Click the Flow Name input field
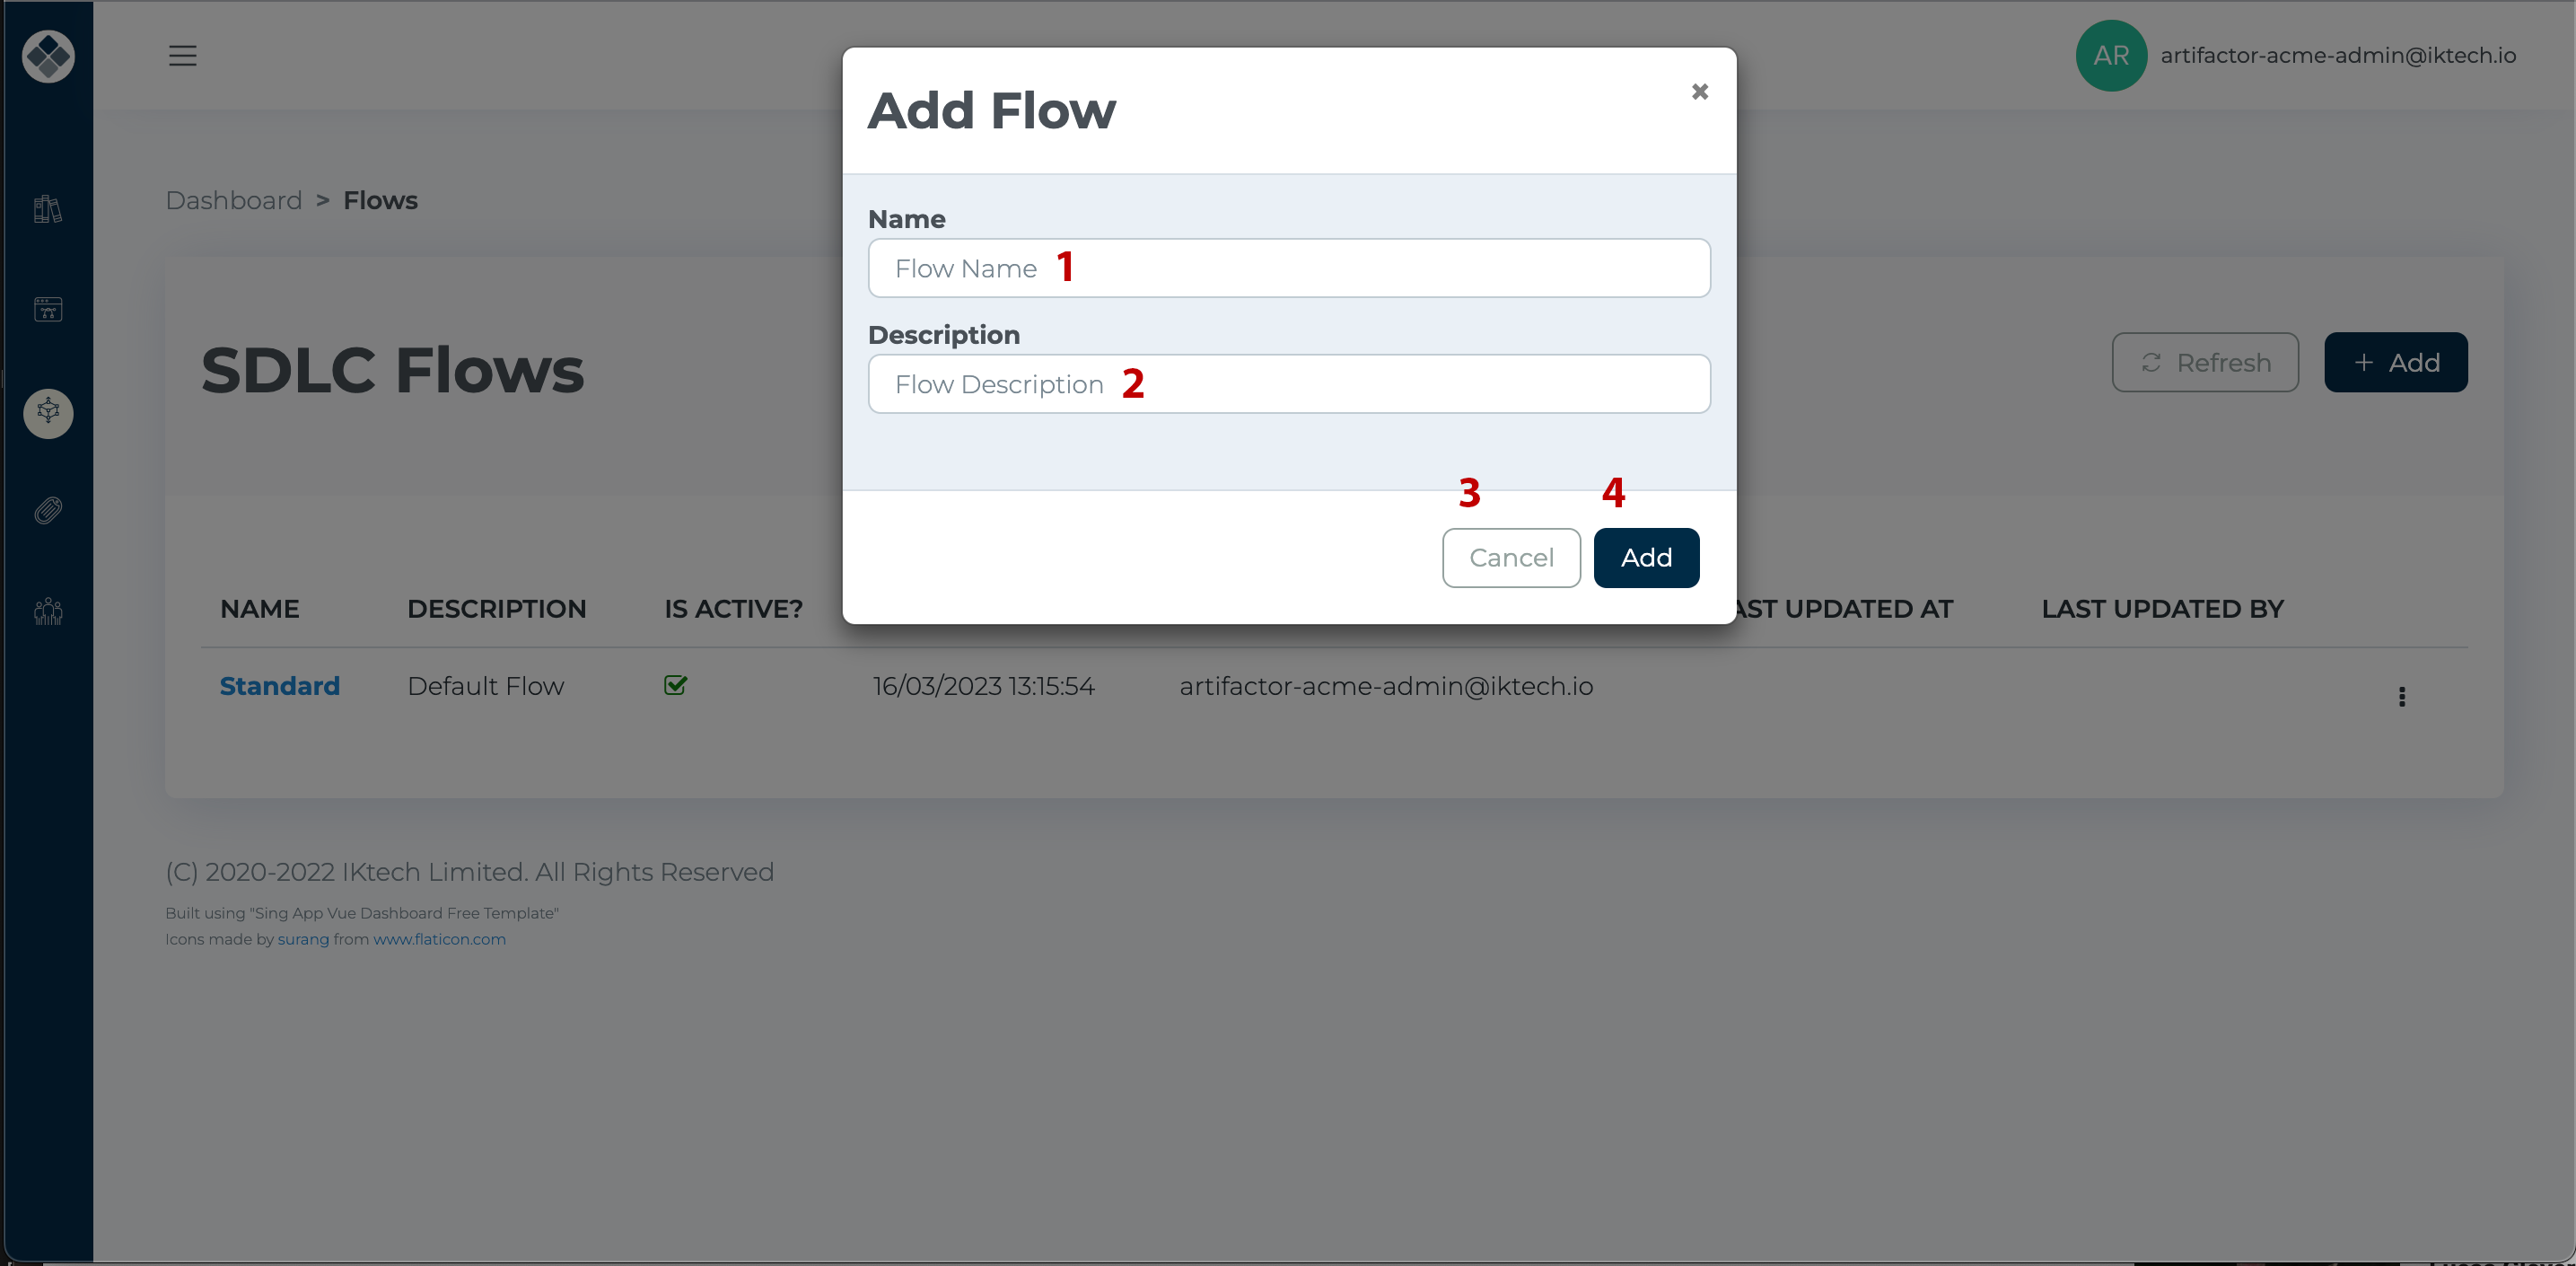Image resolution: width=2576 pixels, height=1266 pixels. (x=1288, y=267)
